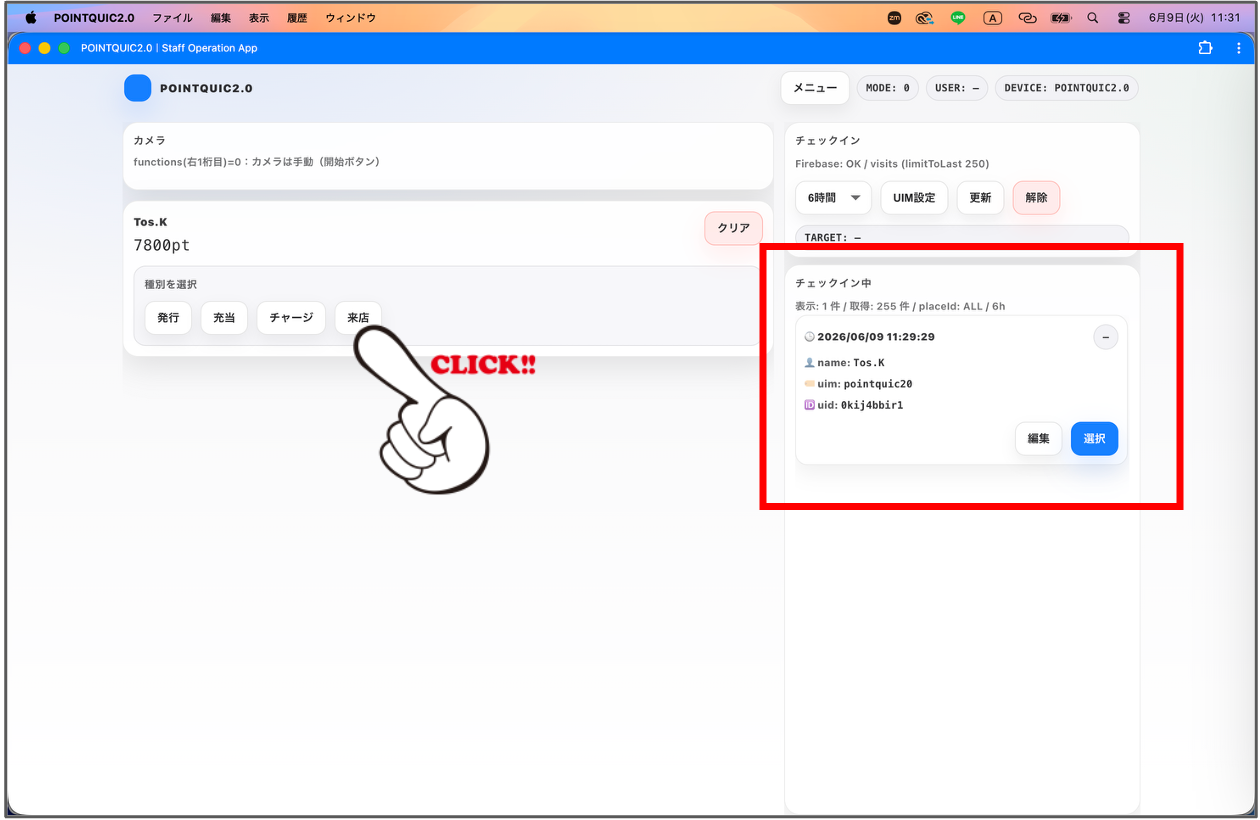Screen dimensions: 1260x820
Task: Open the 6時間 time range dropdown
Action: [x=833, y=198]
